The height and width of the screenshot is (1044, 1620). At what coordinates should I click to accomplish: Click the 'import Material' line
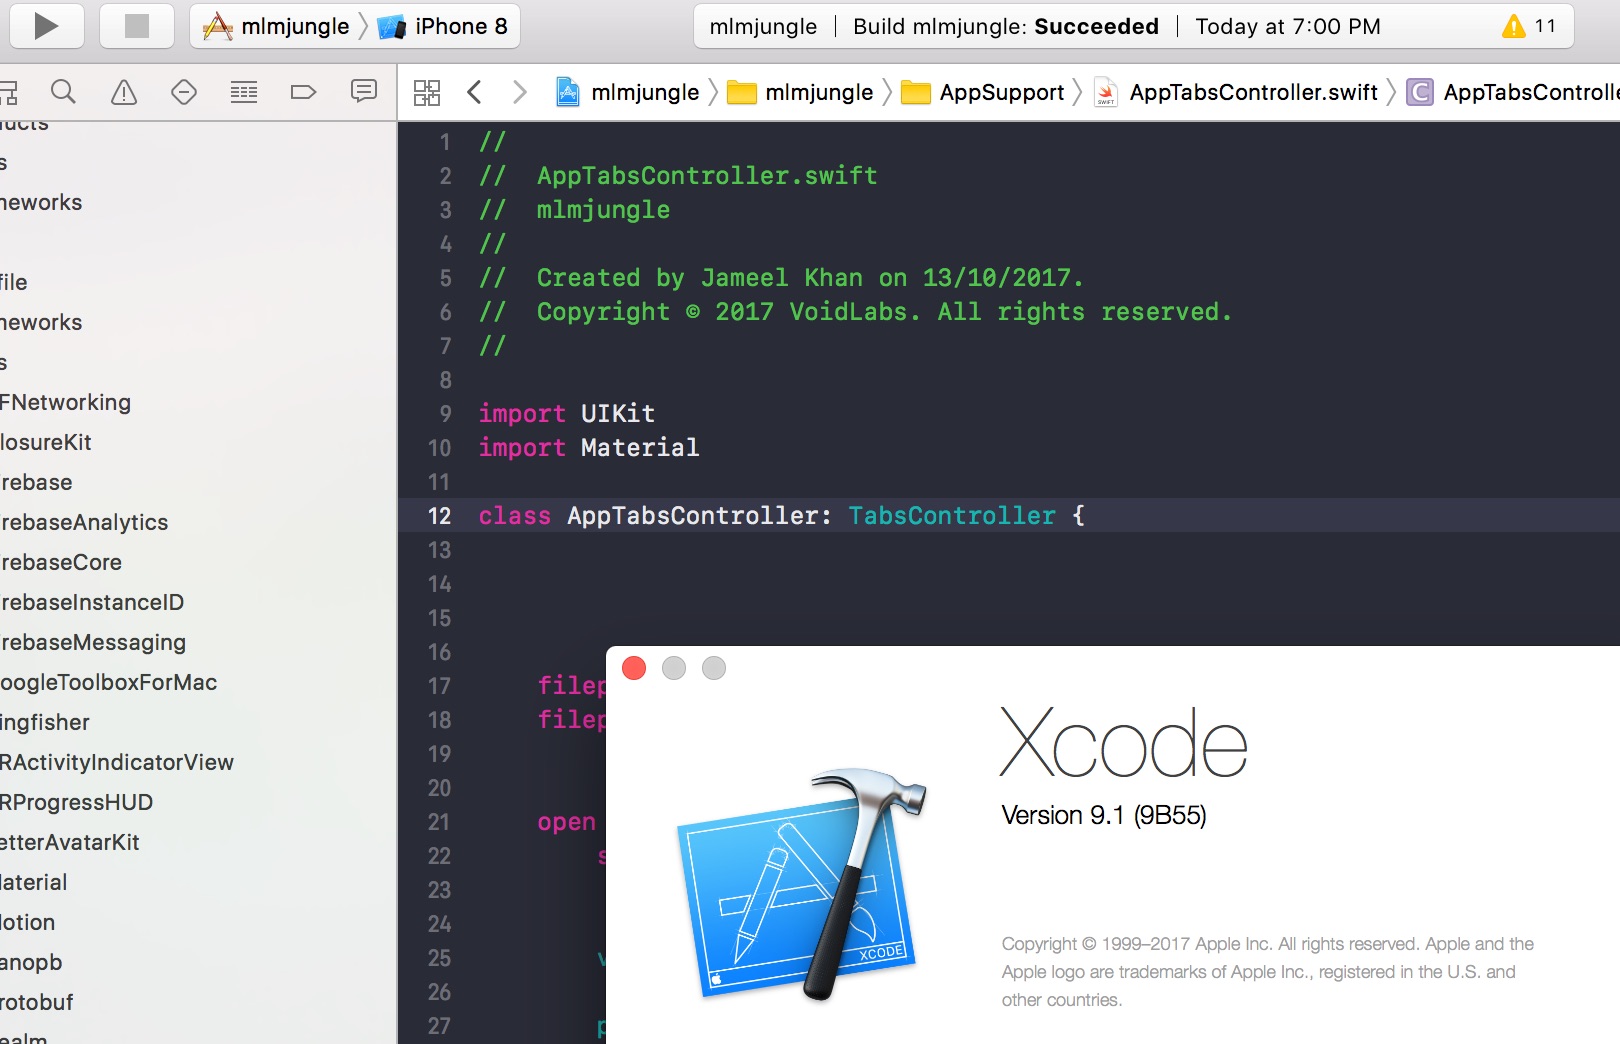589,448
